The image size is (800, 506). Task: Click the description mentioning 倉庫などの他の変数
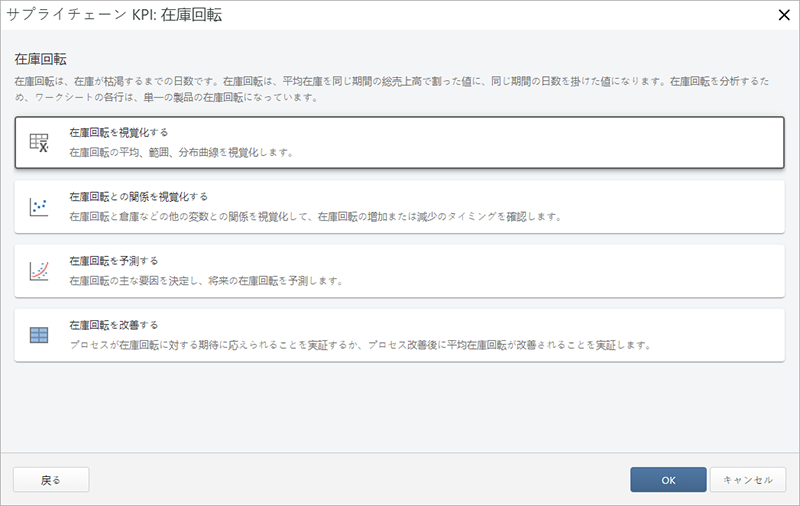click(x=315, y=217)
